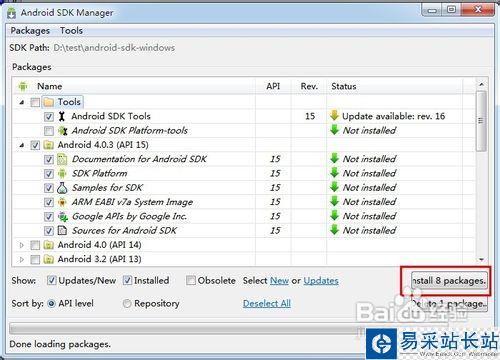Collapse the Android 4.0.3 (API 15) node
500x360 pixels.
(x=22, y=145)
